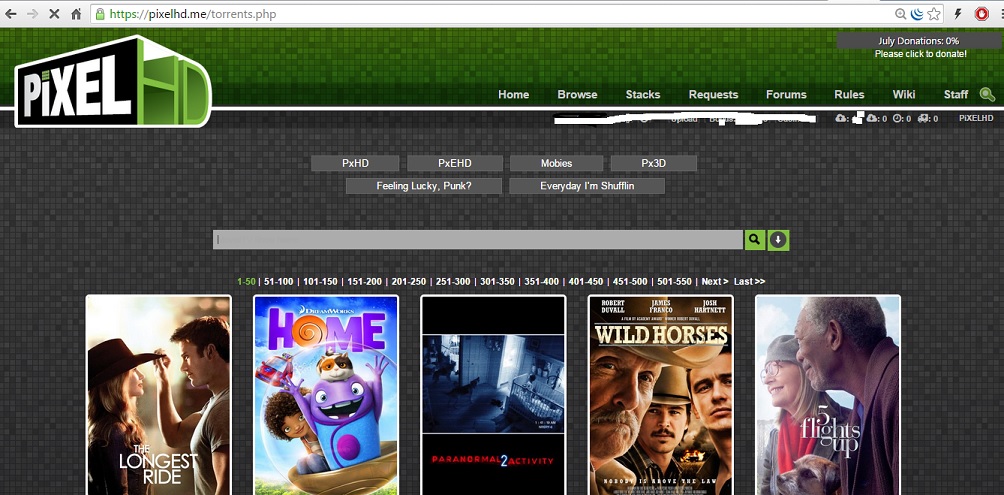1004x495 pixels.
Task: Open the Browse menu item
Action: pos(577,94)
